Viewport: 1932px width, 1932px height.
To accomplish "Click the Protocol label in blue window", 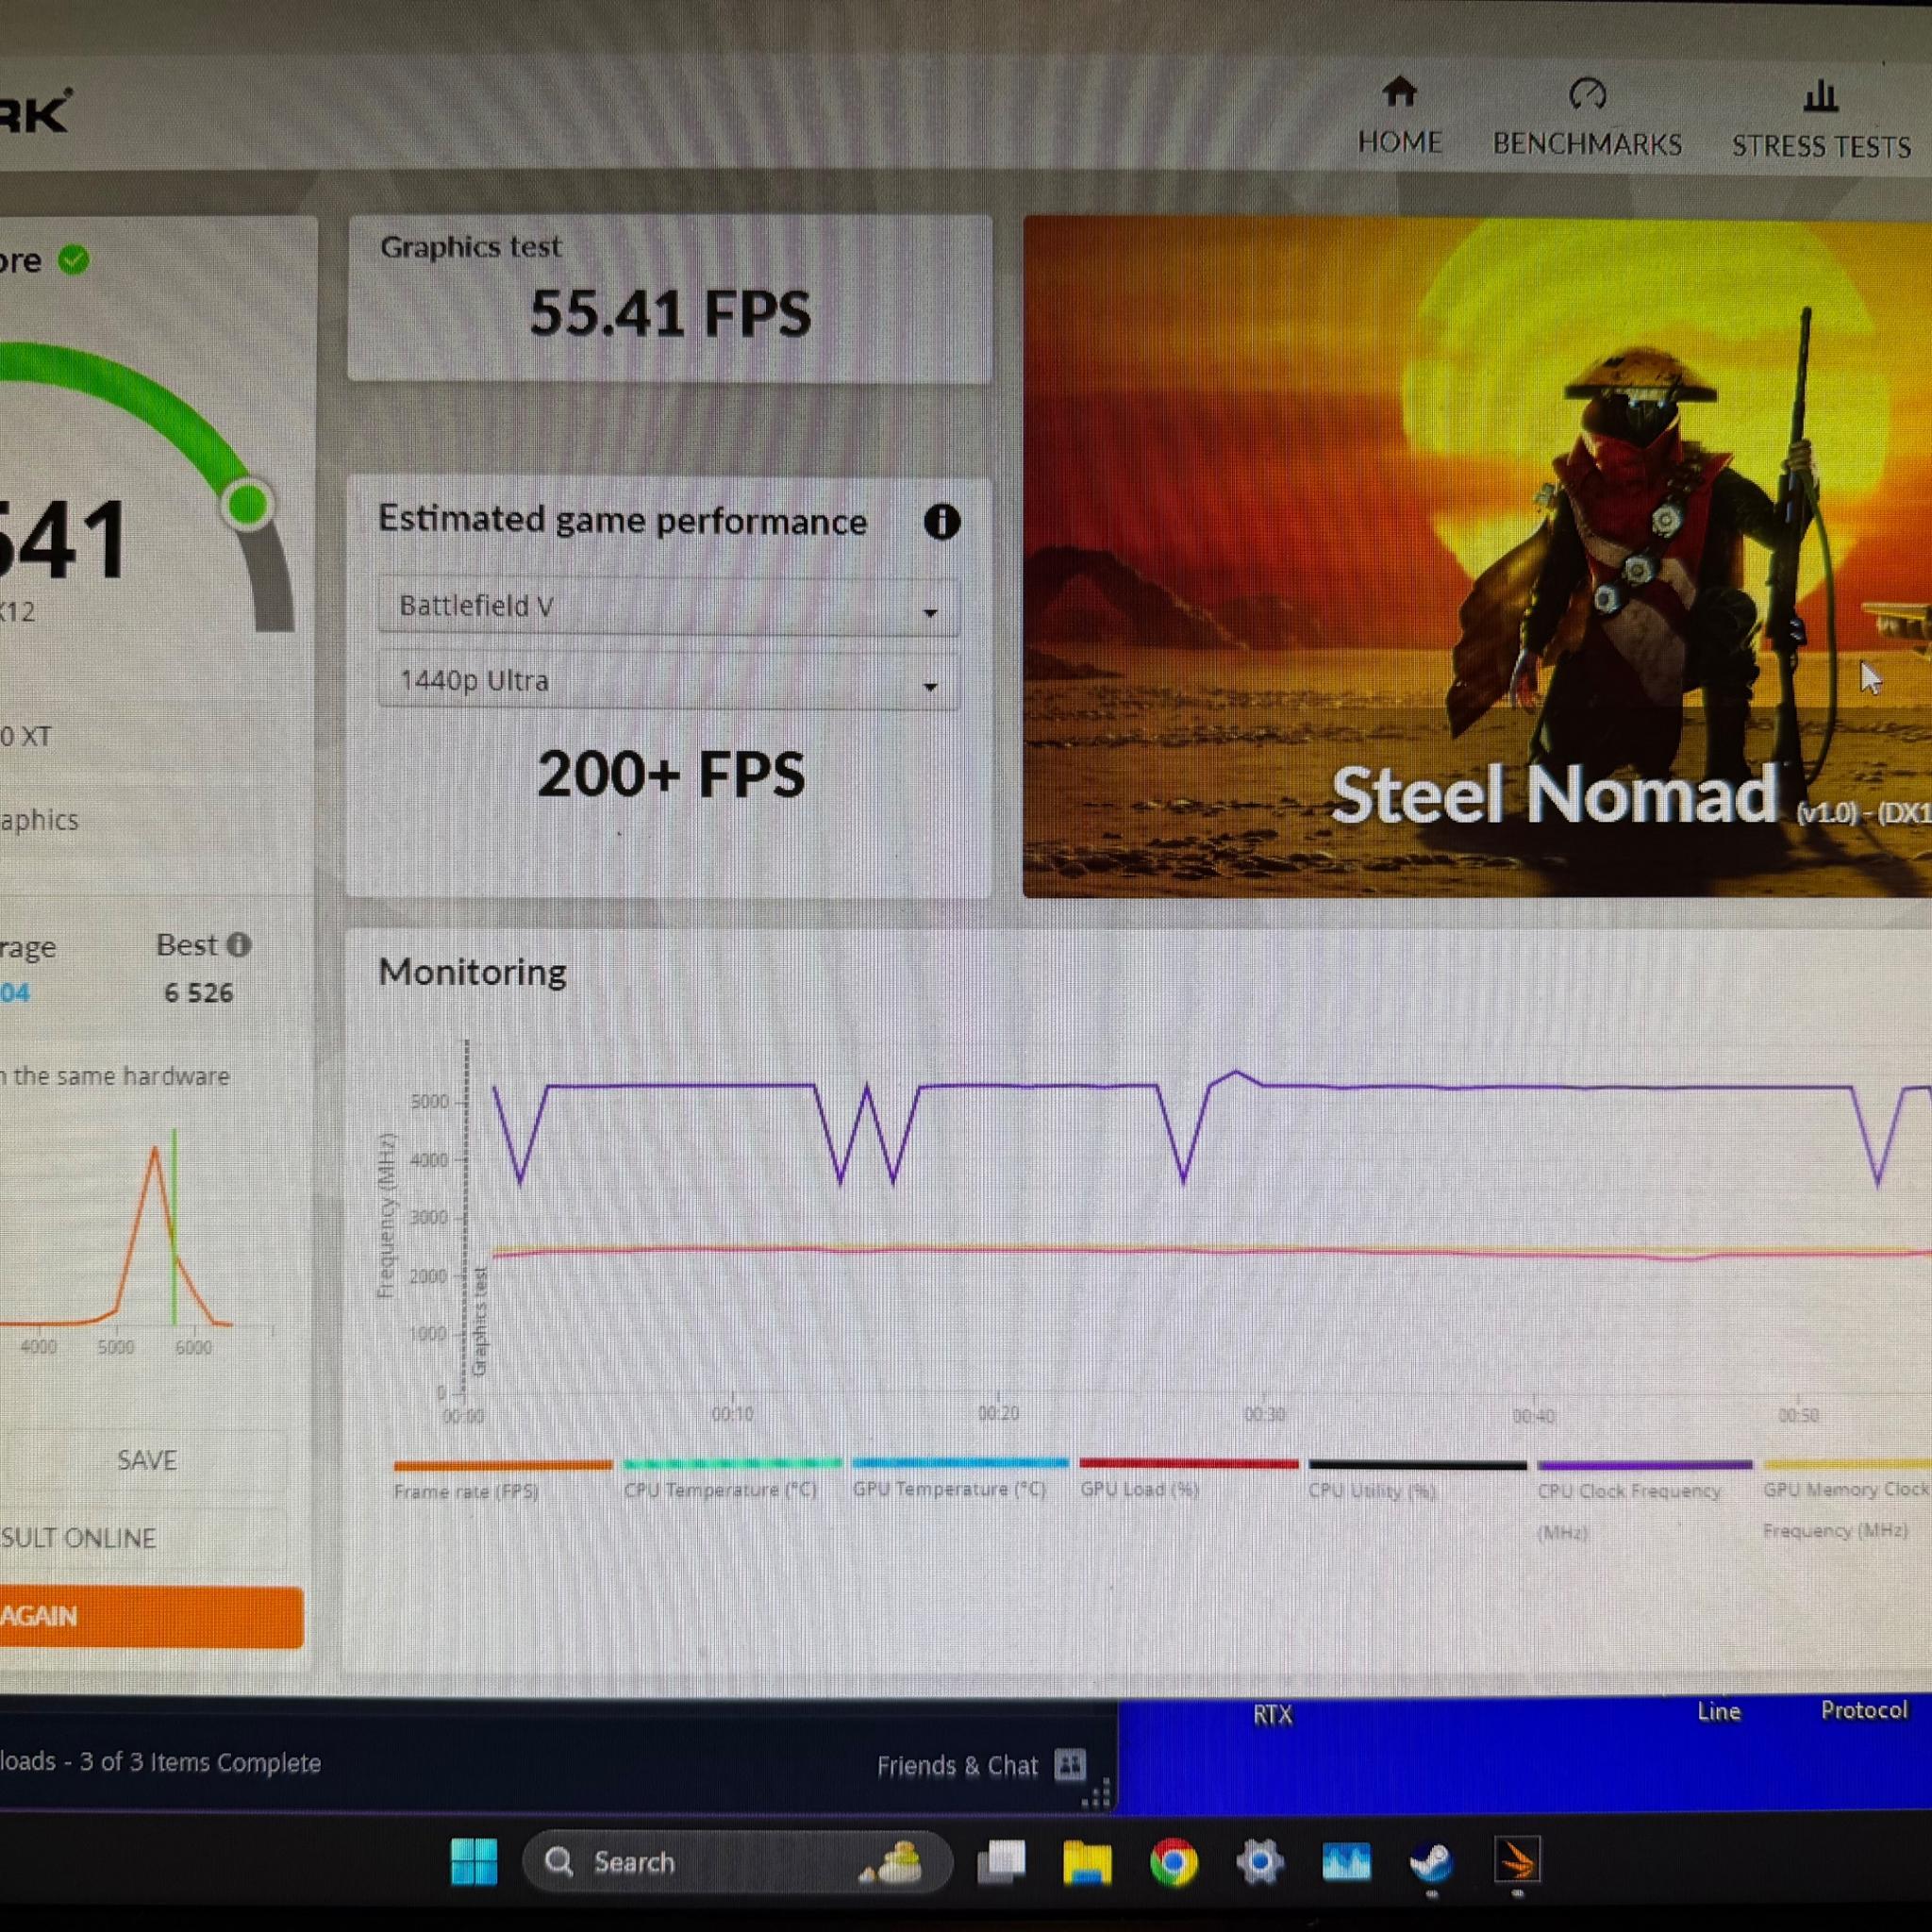I will [x=1864, y=1710].
